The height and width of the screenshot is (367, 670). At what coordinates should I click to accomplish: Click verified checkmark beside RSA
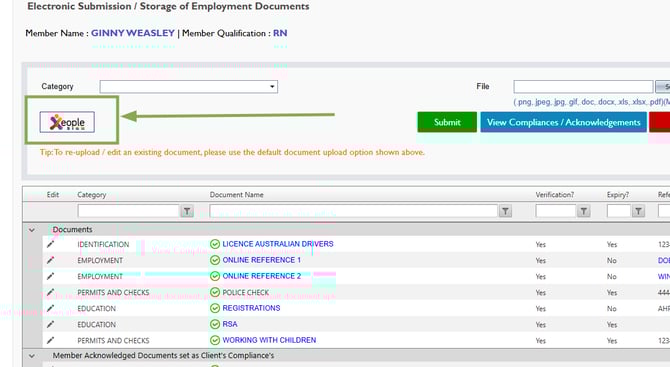click(215, 324)
